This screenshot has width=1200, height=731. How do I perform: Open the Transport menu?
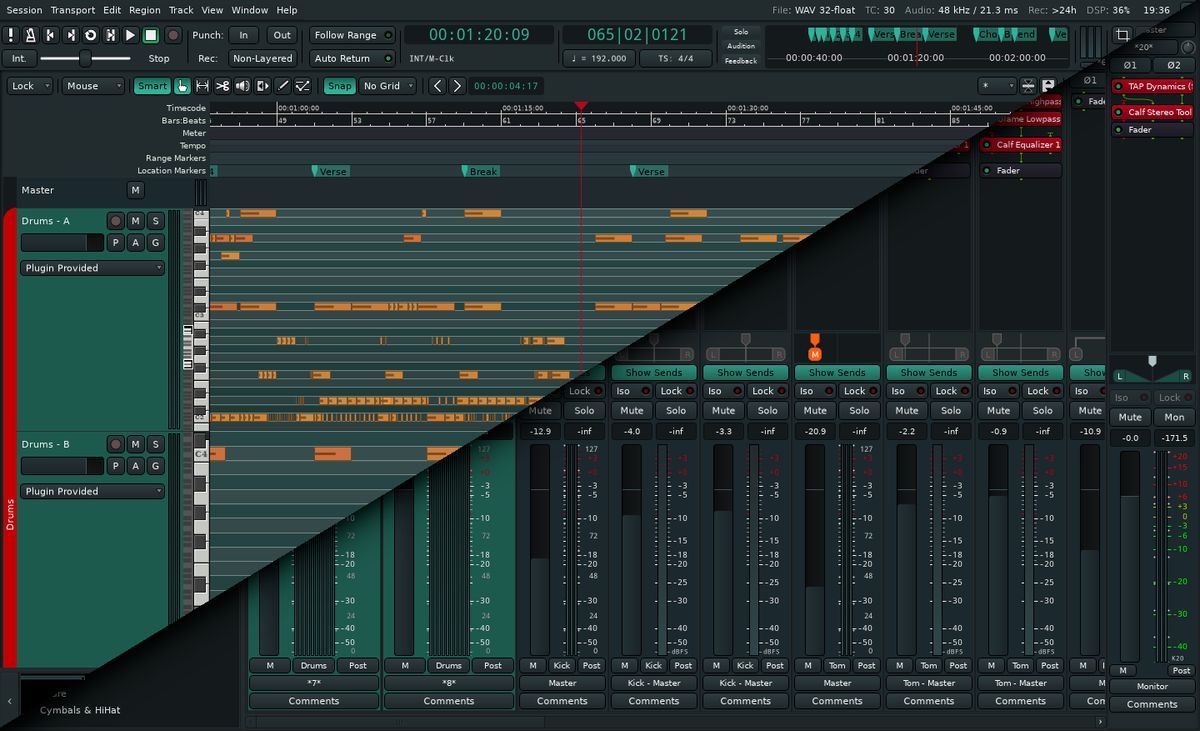click(73, 10)
